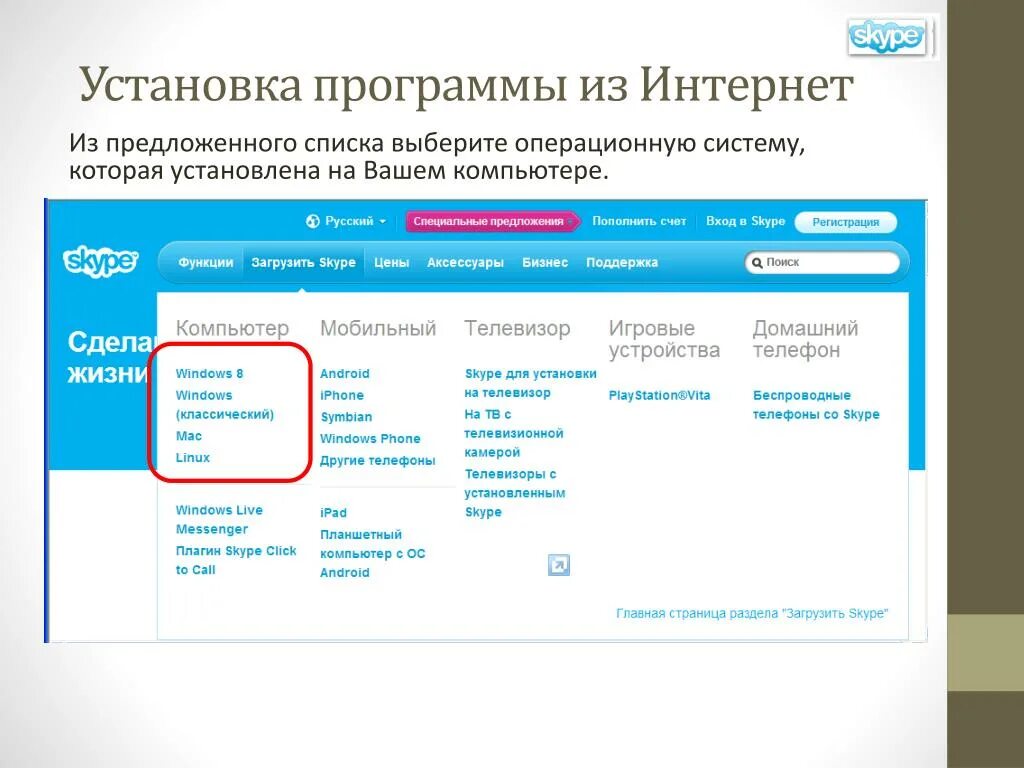Open the Функции menu item
The width and height of the screenshot is (1024, 768).
point(206,263)
